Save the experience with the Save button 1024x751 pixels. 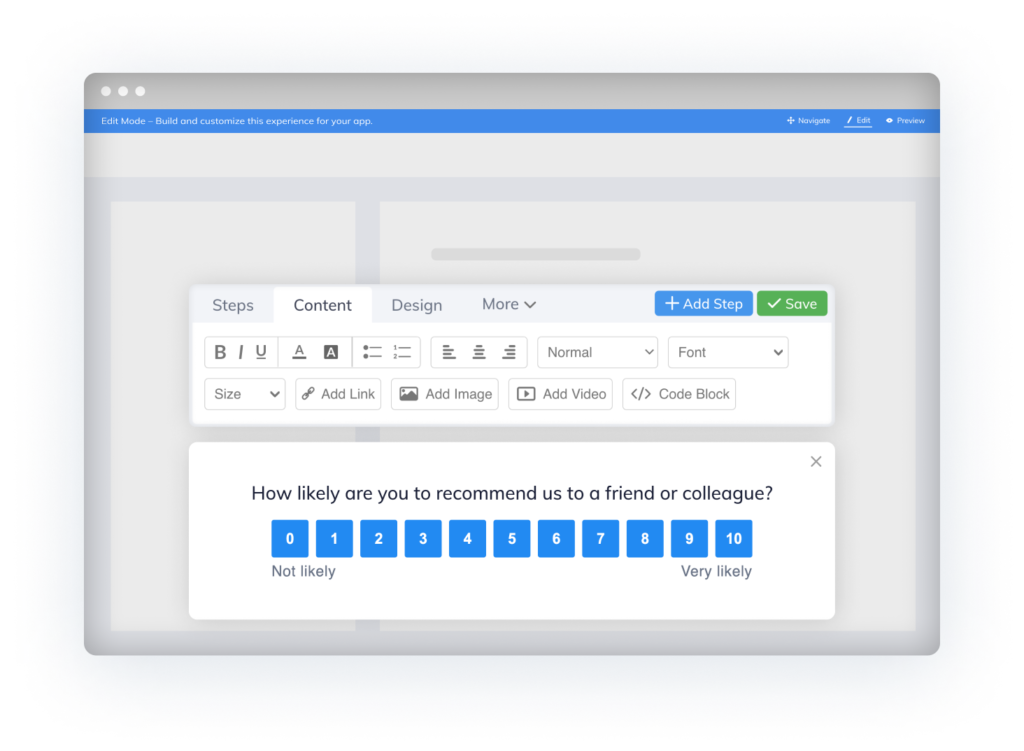click(792, 303)
